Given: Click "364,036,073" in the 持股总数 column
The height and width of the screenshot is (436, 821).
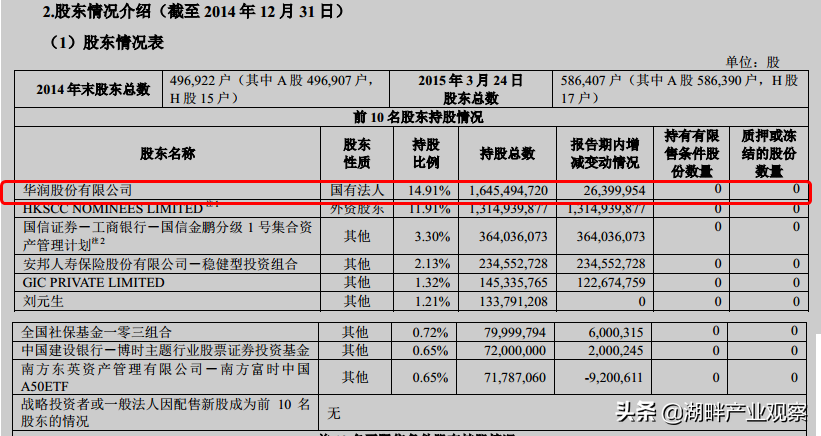Looking at the screenshot, I should coord(513,237).
